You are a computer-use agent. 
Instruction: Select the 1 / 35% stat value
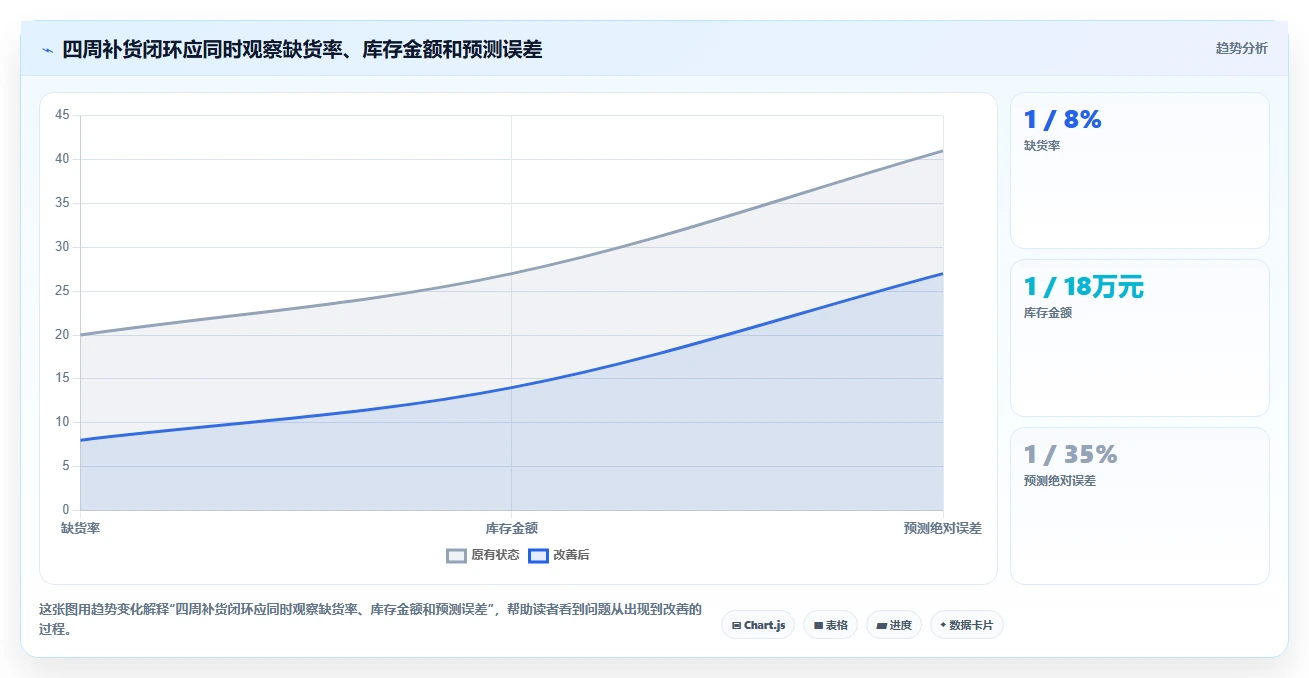click(1070, 455)
